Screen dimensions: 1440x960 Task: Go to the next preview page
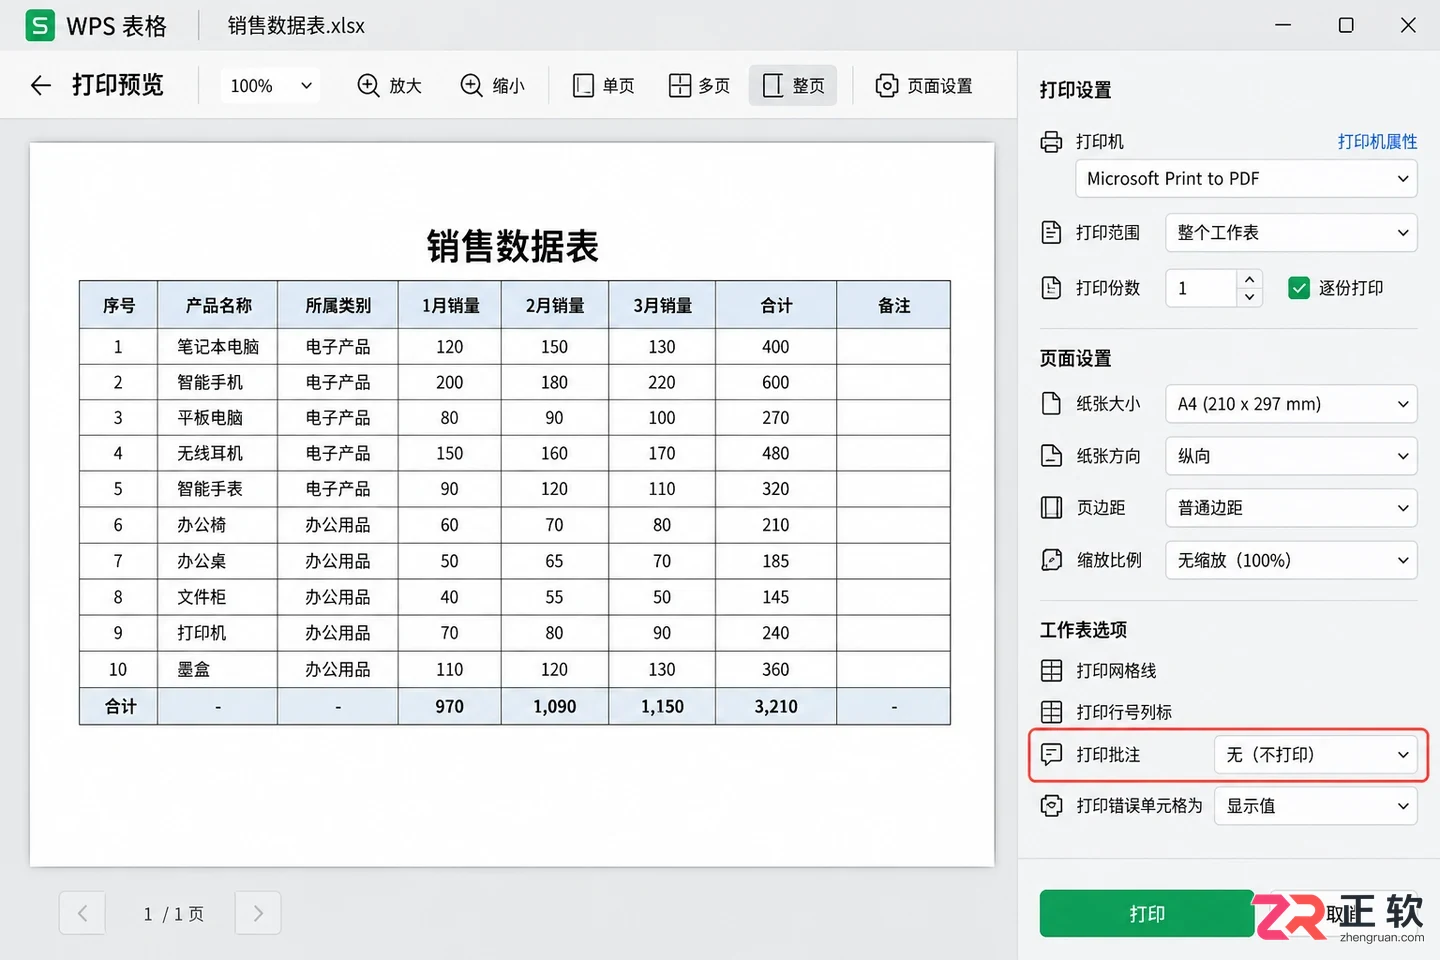pyautogui.click(x=258, y=913)
